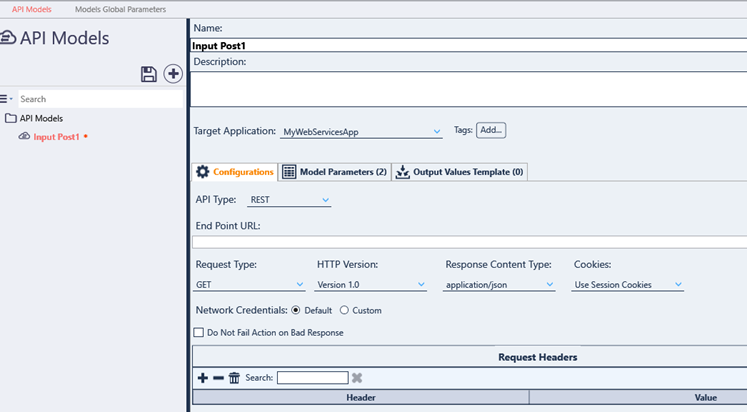747x412 pixels.
Task: Open the Request Type GET dropdown
Action: (250, 285)
